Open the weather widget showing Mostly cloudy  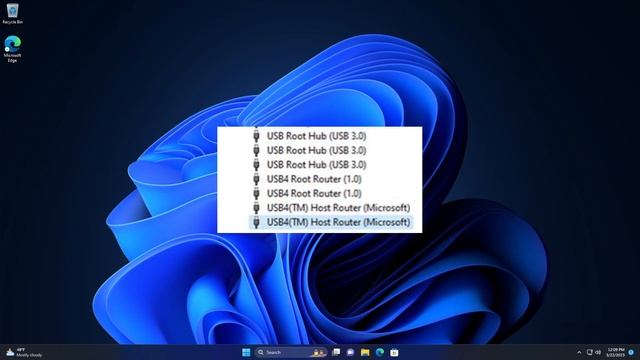pos(24,352)
